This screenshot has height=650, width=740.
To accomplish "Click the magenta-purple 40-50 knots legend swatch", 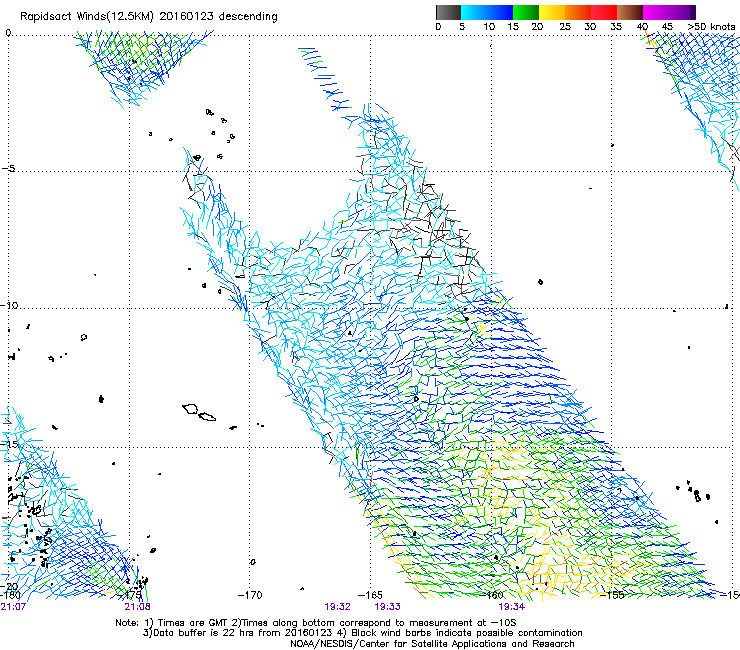I will (x=669, y=12).
